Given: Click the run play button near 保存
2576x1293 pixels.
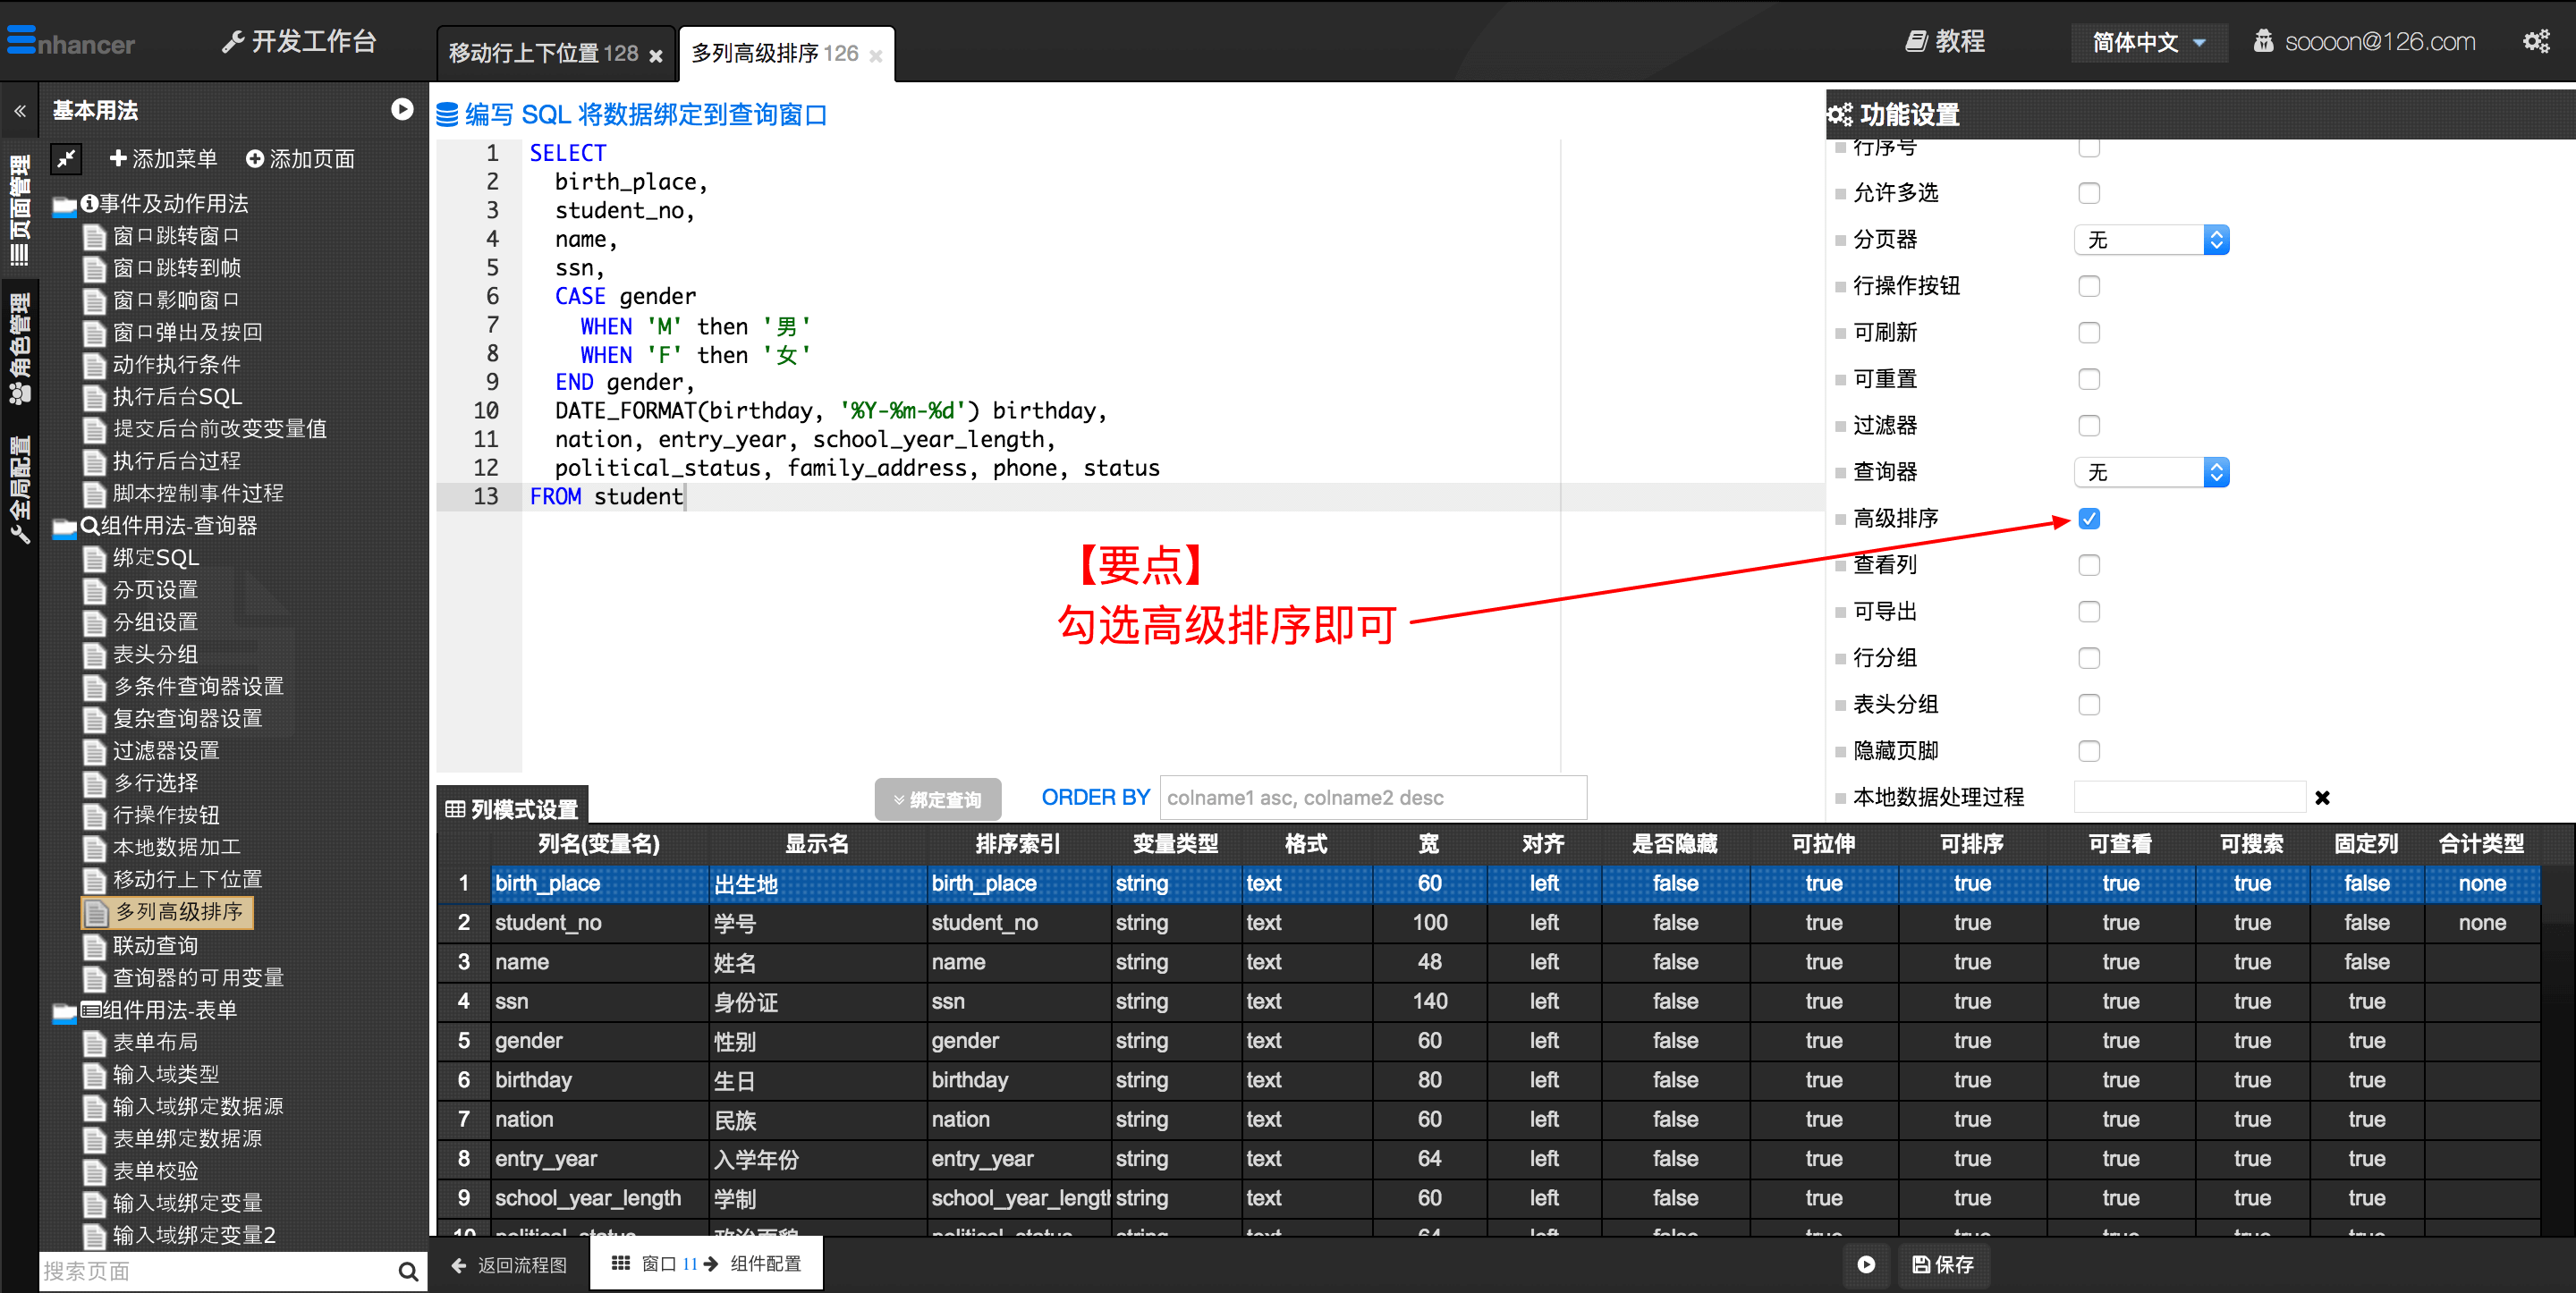Looking at the screenshot, I should (x=1865, y=1264).
